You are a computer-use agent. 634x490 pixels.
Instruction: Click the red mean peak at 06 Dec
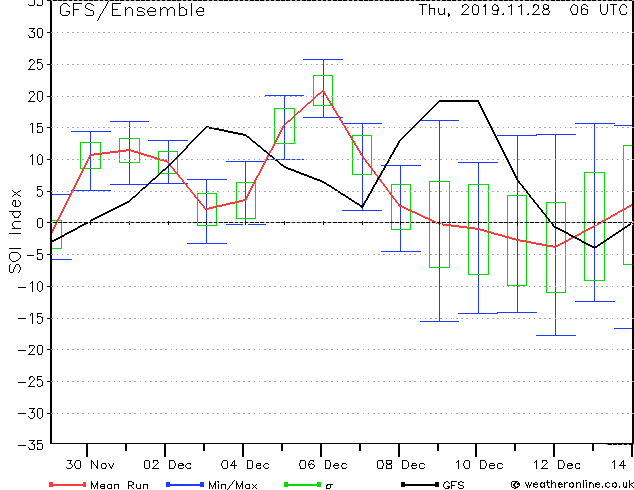[x=323, y=91]
